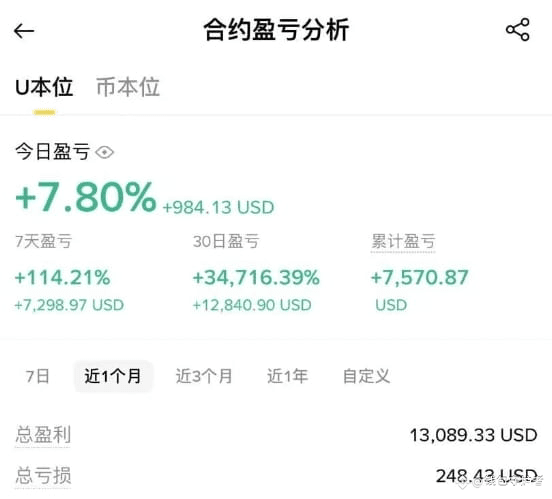Tap the 13,089.33 USD total profit amount
Image resolution: width=552 pixels, height=499 pixels.
[473, 435]
